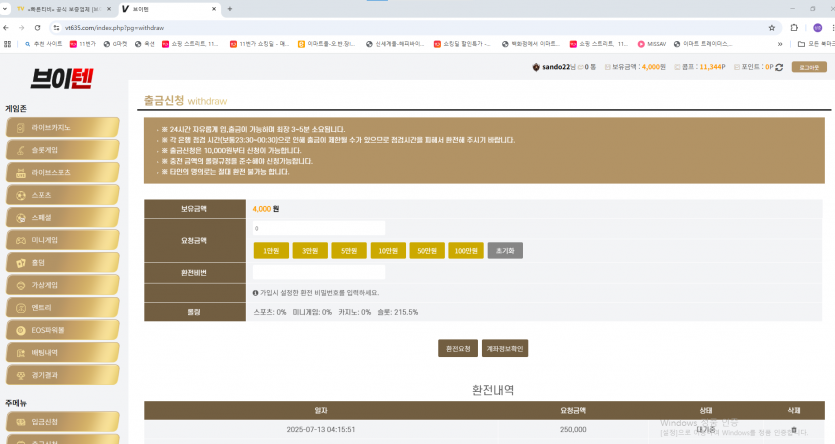This screenshot has width=835, height=444.
Task: Reset the amount with 초기화 button
Action: (x=505, y=251)
